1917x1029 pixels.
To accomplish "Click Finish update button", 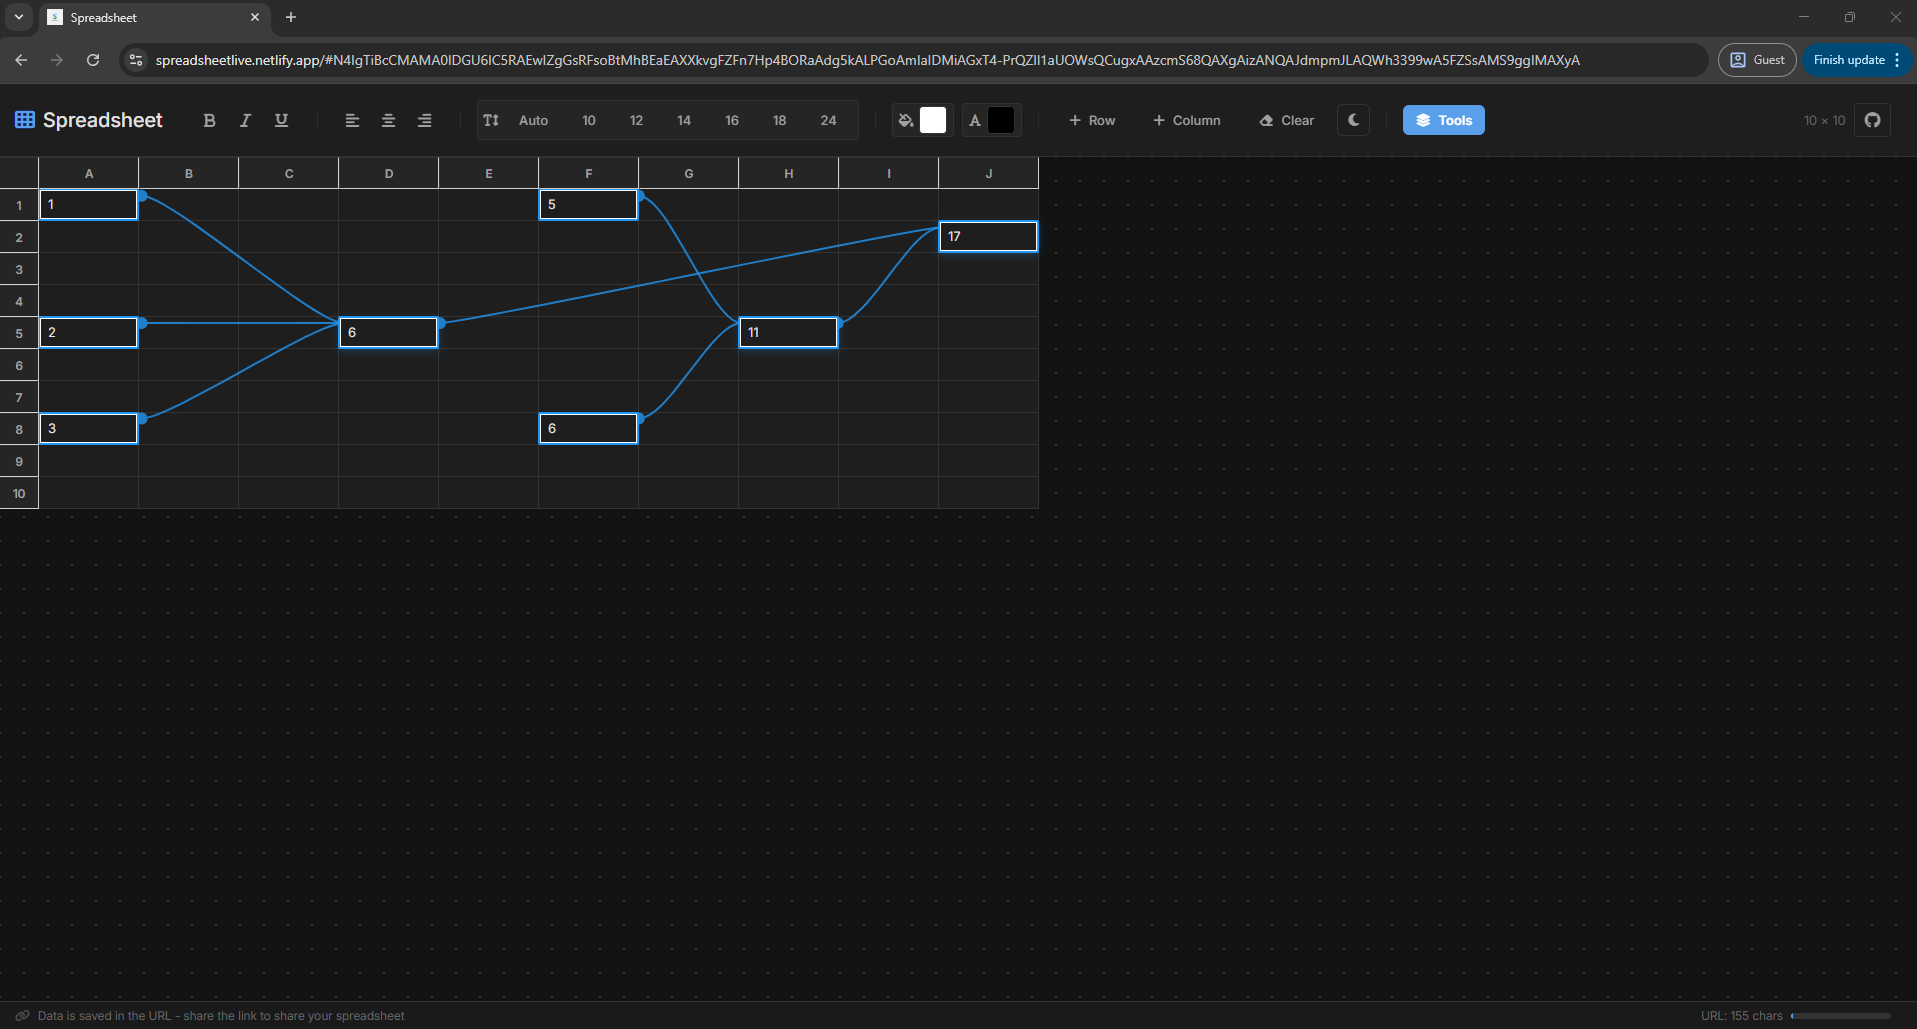I will coord(1848,60).
